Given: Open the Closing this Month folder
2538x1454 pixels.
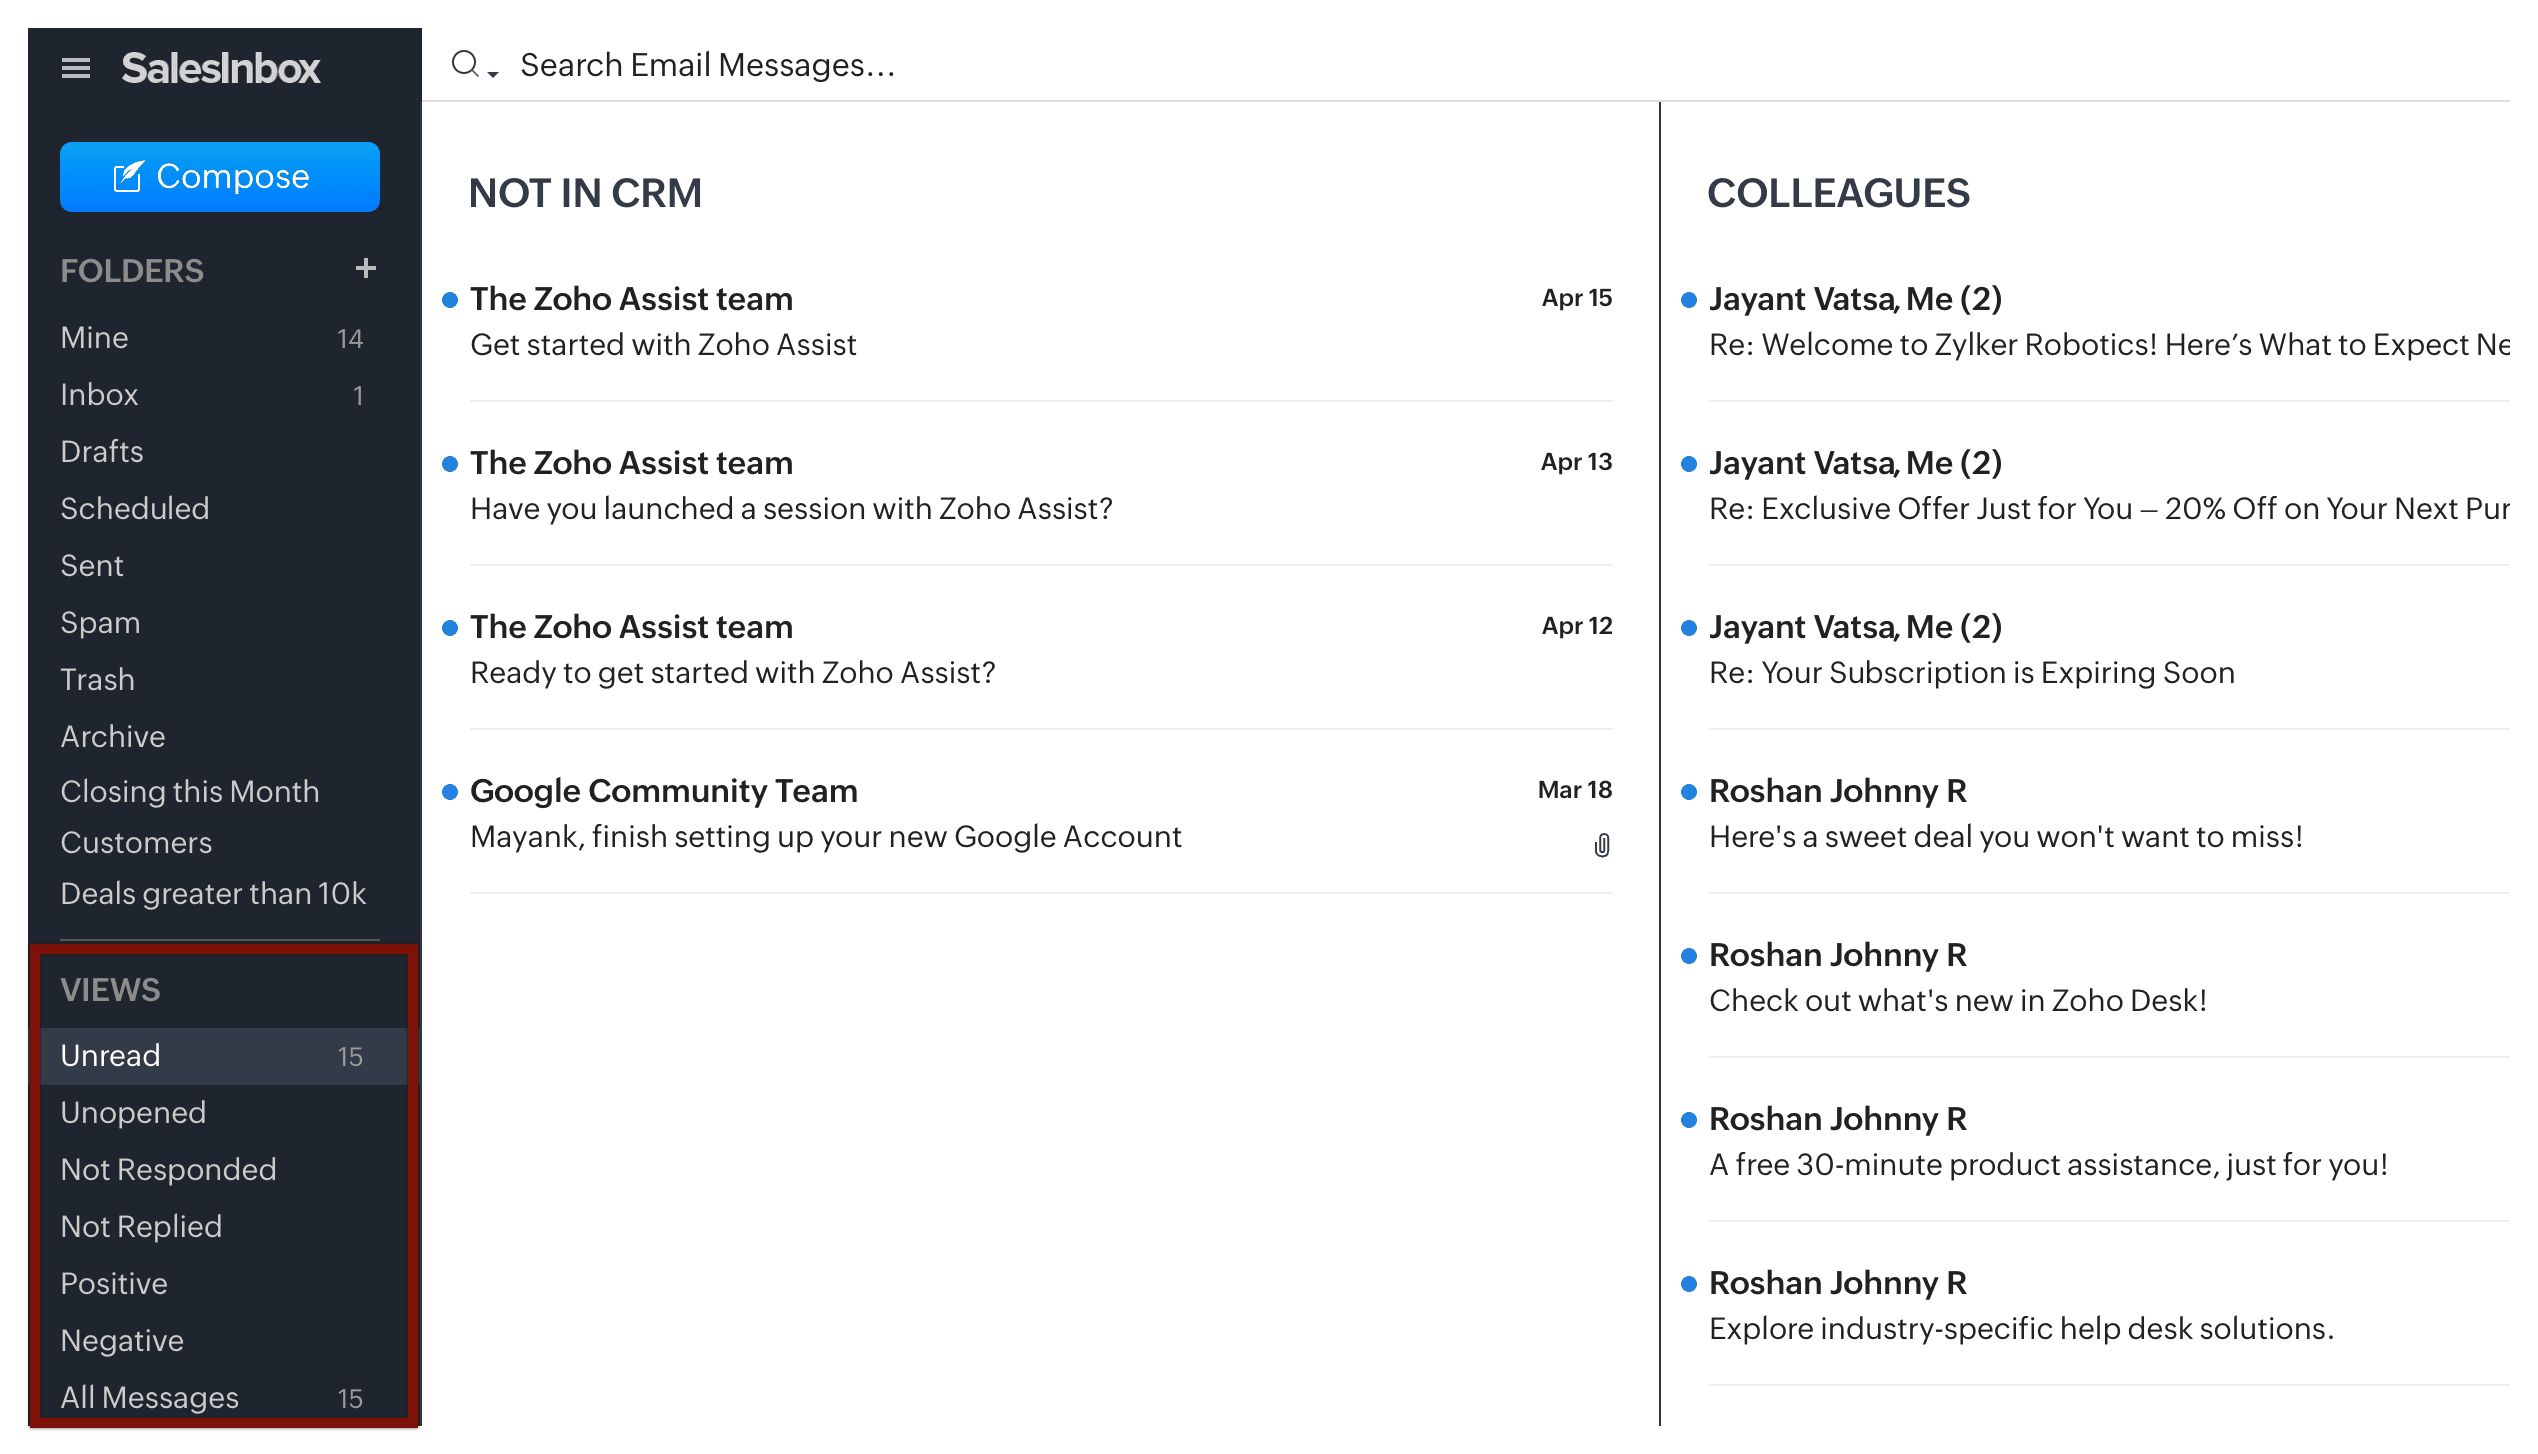Looking at the screenshot, I should tap(190, 792).
